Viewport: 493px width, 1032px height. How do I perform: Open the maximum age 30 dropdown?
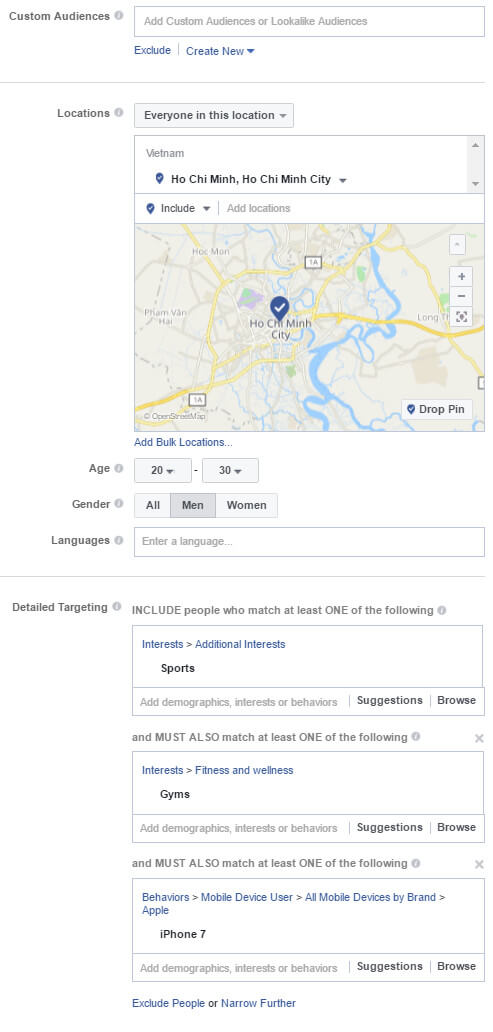pos(230,471)
